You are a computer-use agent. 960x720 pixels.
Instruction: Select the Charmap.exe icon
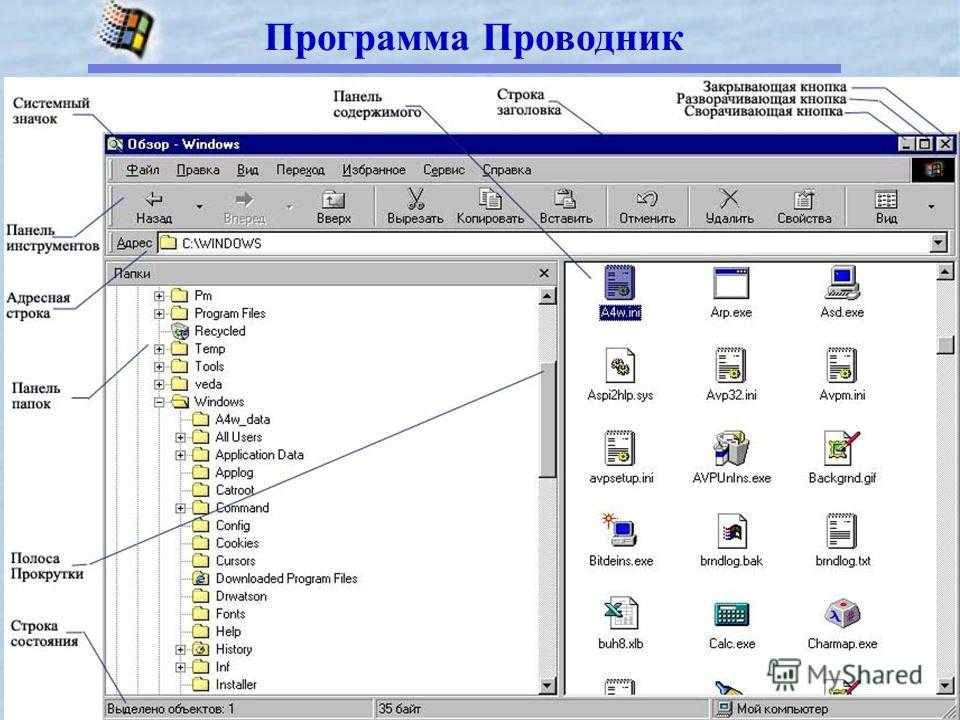[842, 613]
